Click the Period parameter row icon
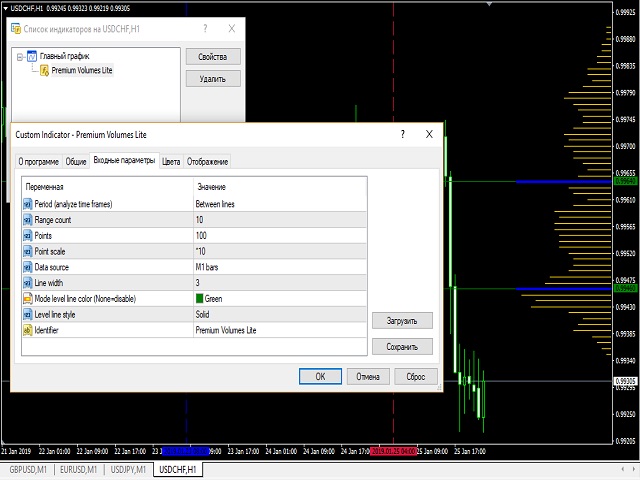Screen dimensions: 640x480 (27, 204)
